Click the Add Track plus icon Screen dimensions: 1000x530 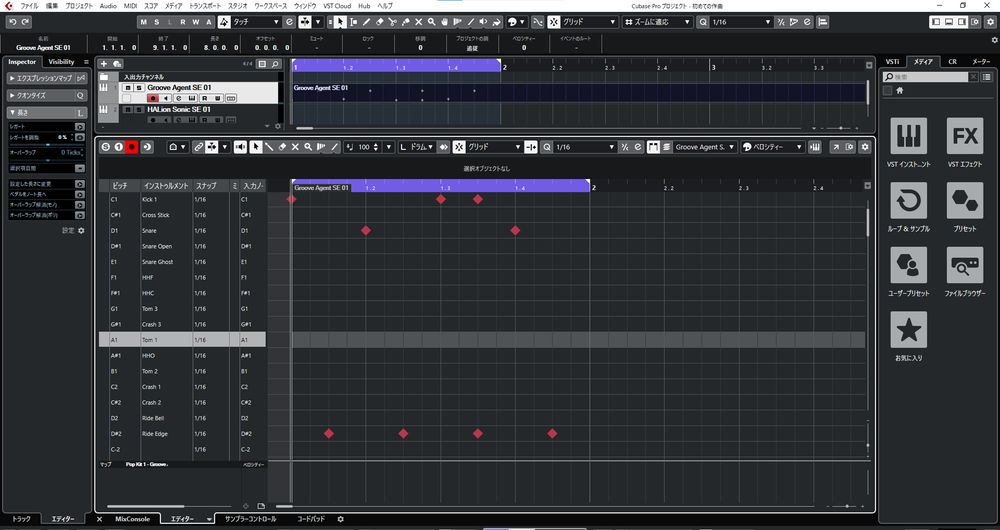click(104, 64)
